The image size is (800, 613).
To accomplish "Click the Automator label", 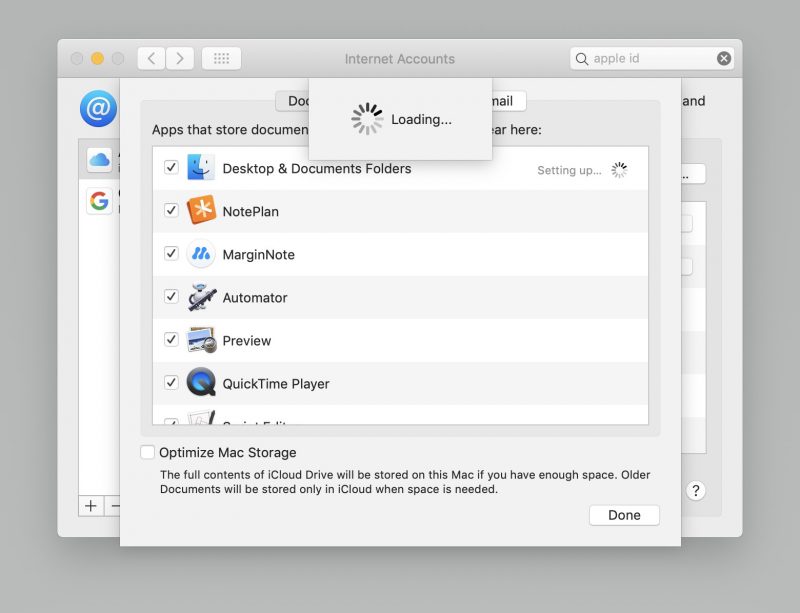I will pos(255,298).
